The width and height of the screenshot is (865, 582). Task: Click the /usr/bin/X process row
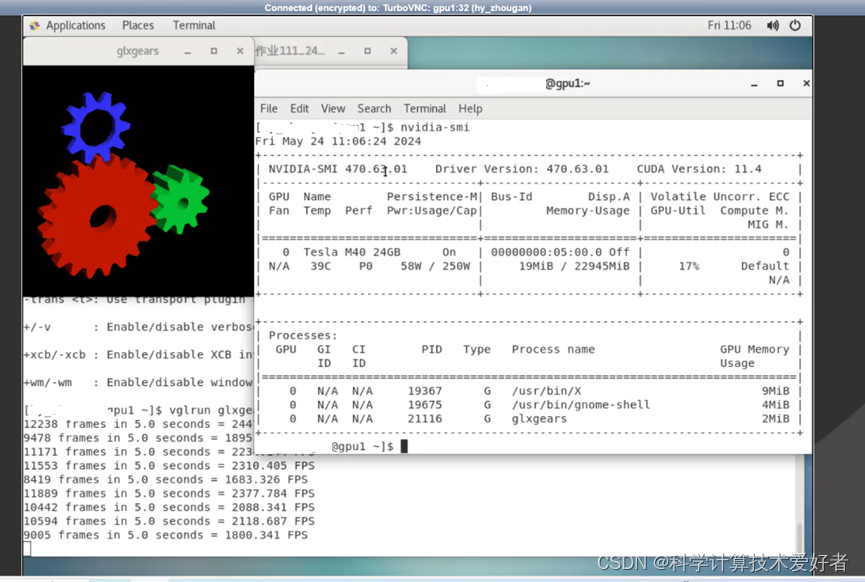tap(532, 391)
